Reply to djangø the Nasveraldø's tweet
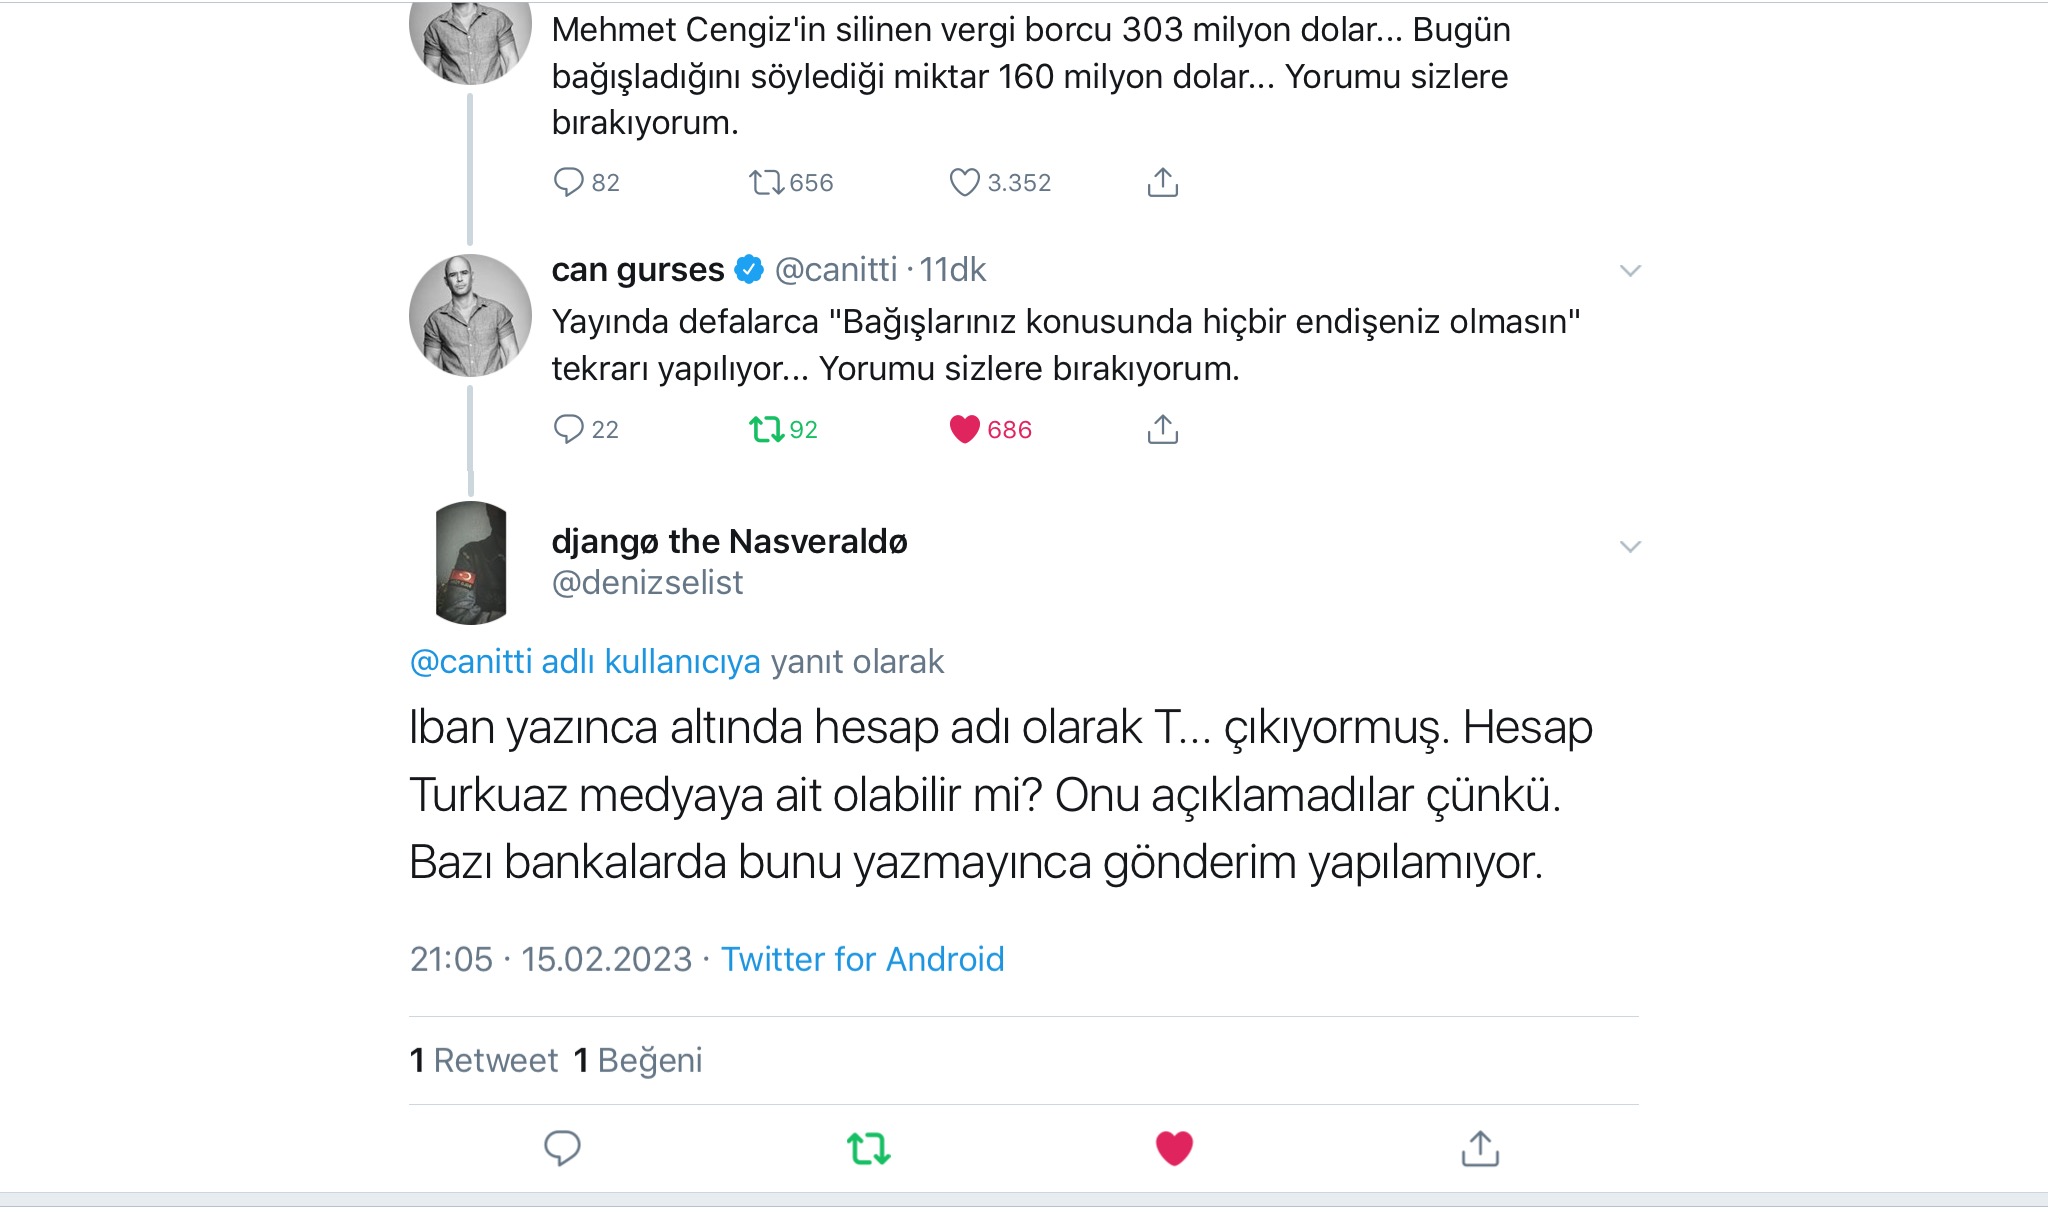This screenshot has width=2048, height=1216. [562, 1148]
